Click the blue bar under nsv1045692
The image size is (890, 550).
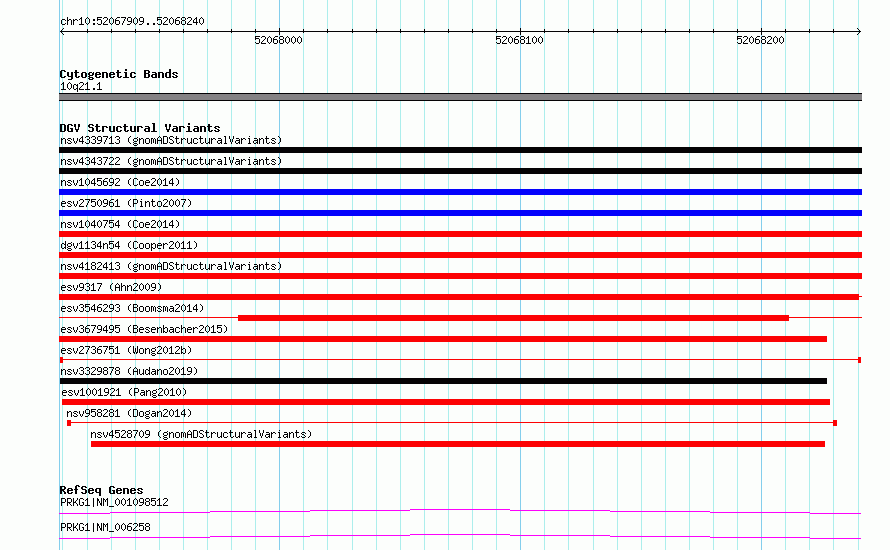pos(460,192)
